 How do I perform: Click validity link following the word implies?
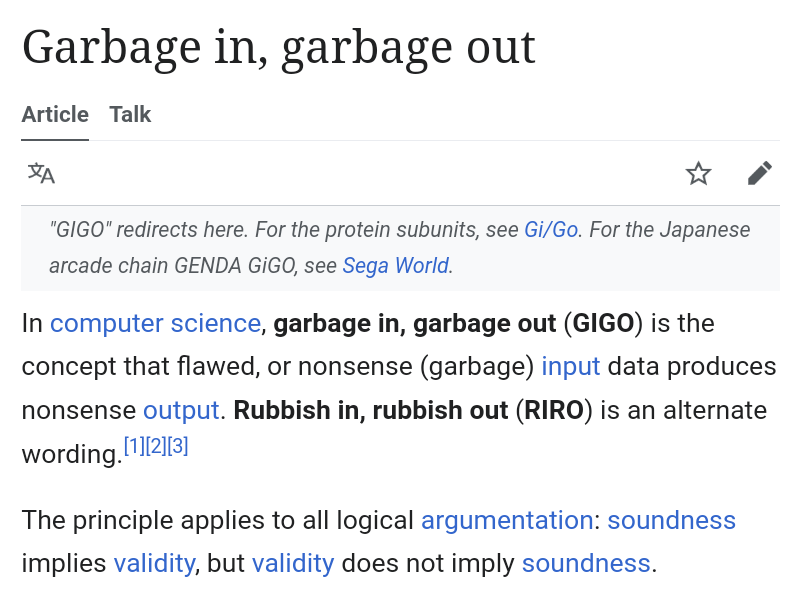tap(154, 564)
